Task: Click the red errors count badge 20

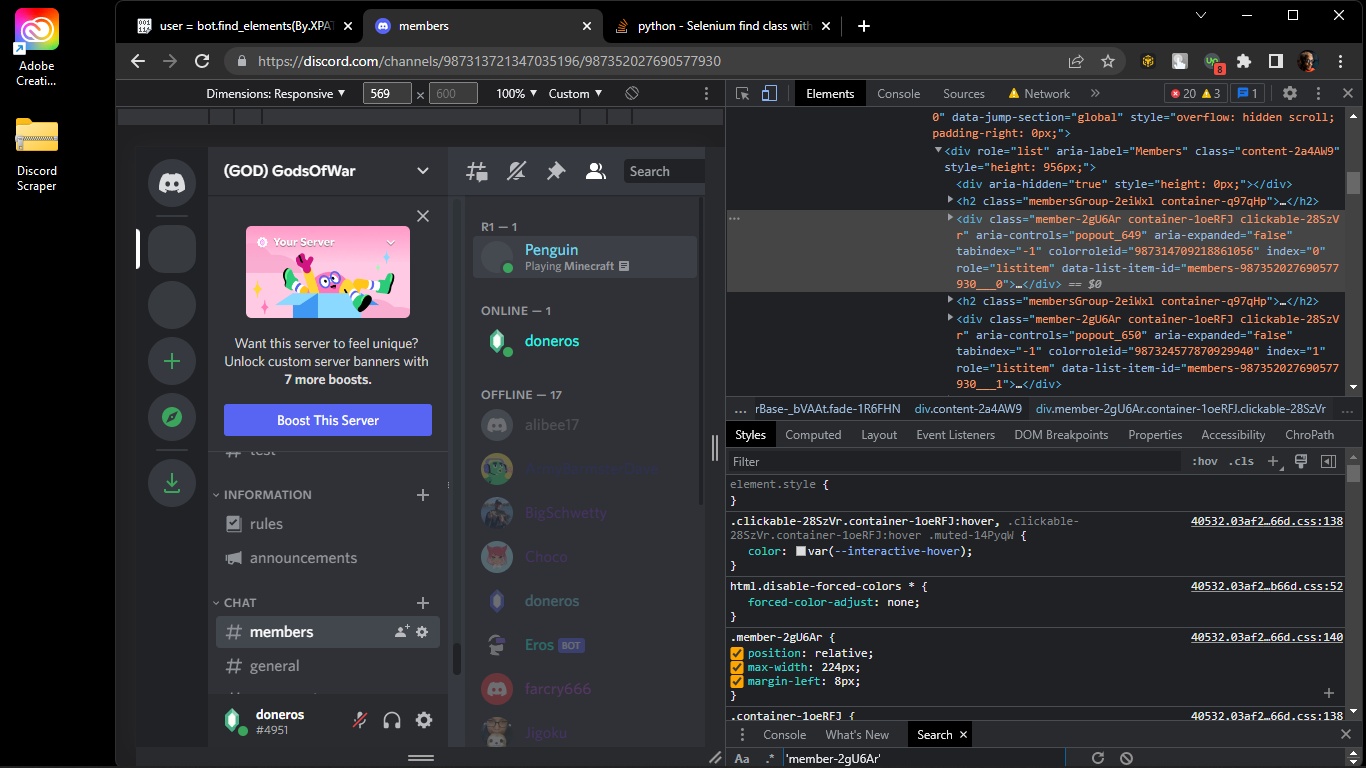Action: 1182,93
